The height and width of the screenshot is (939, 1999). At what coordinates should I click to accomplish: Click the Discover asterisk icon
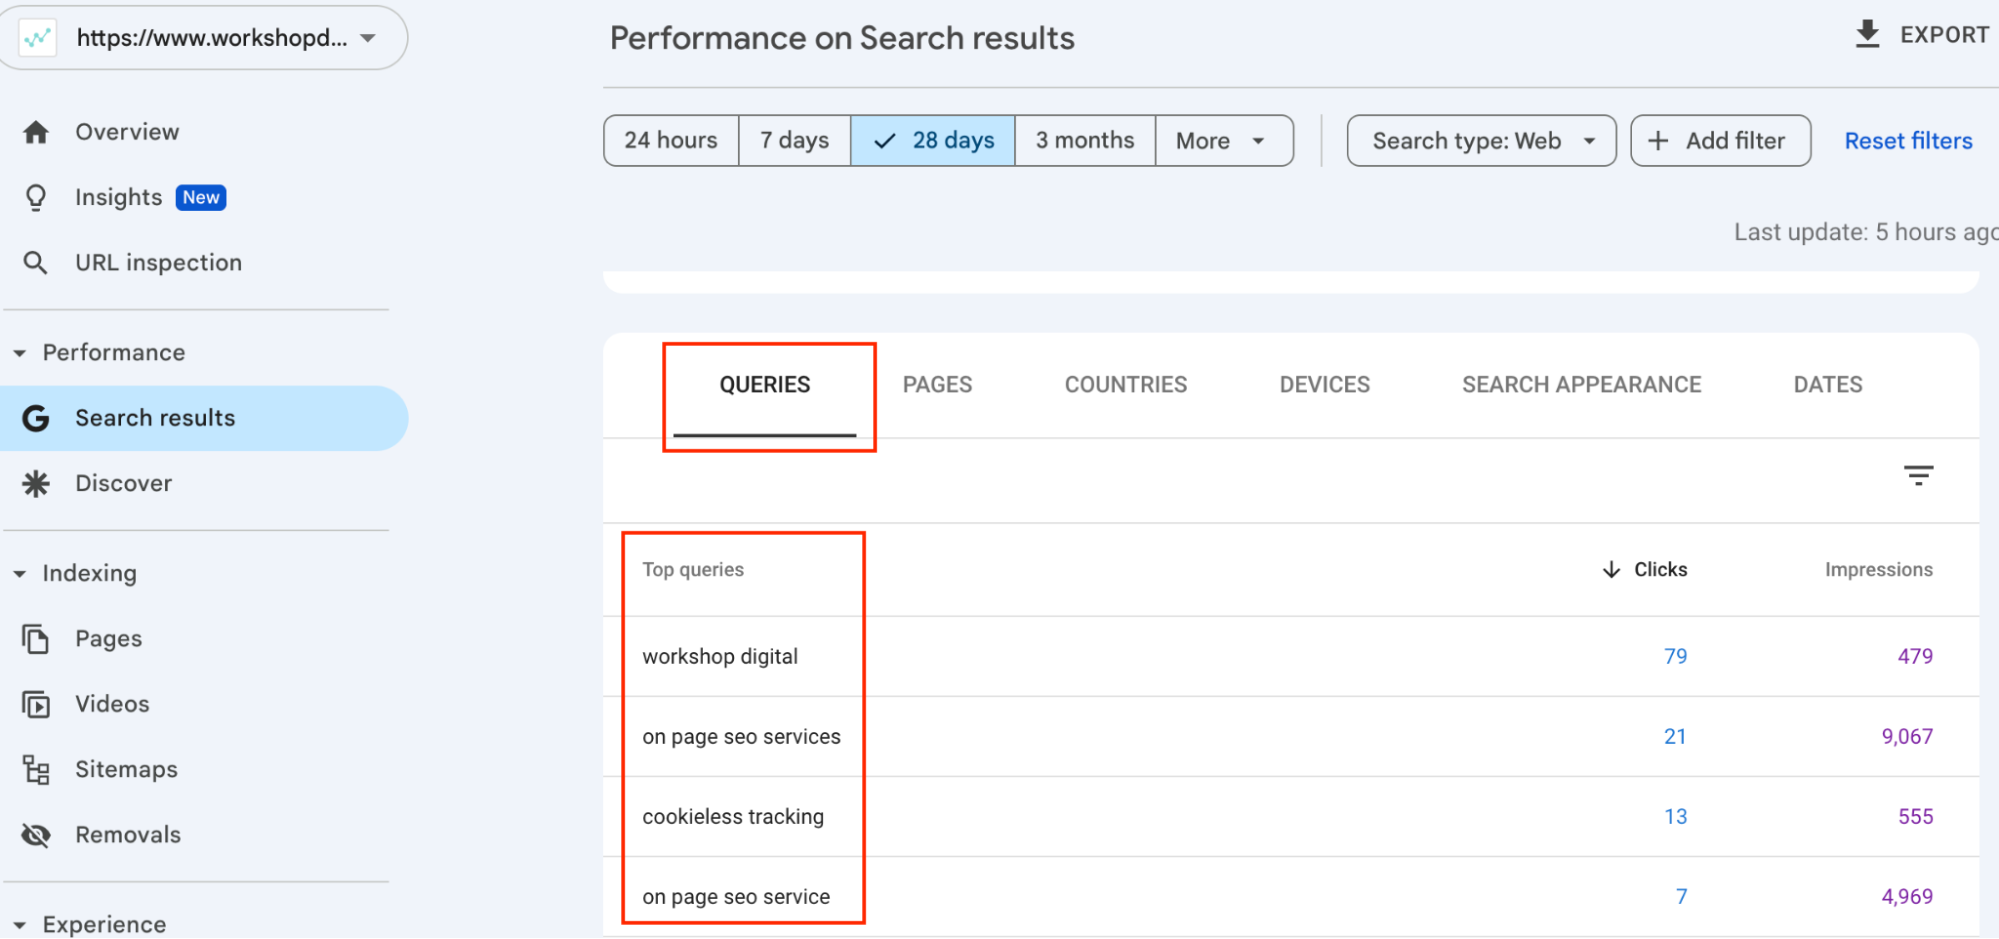click(x=36, y=484)
